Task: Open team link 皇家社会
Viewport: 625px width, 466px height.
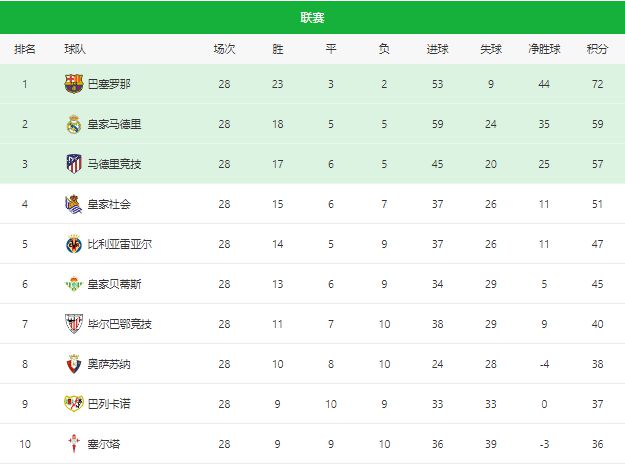Action: pyautogui.click(x=109, y=204)
